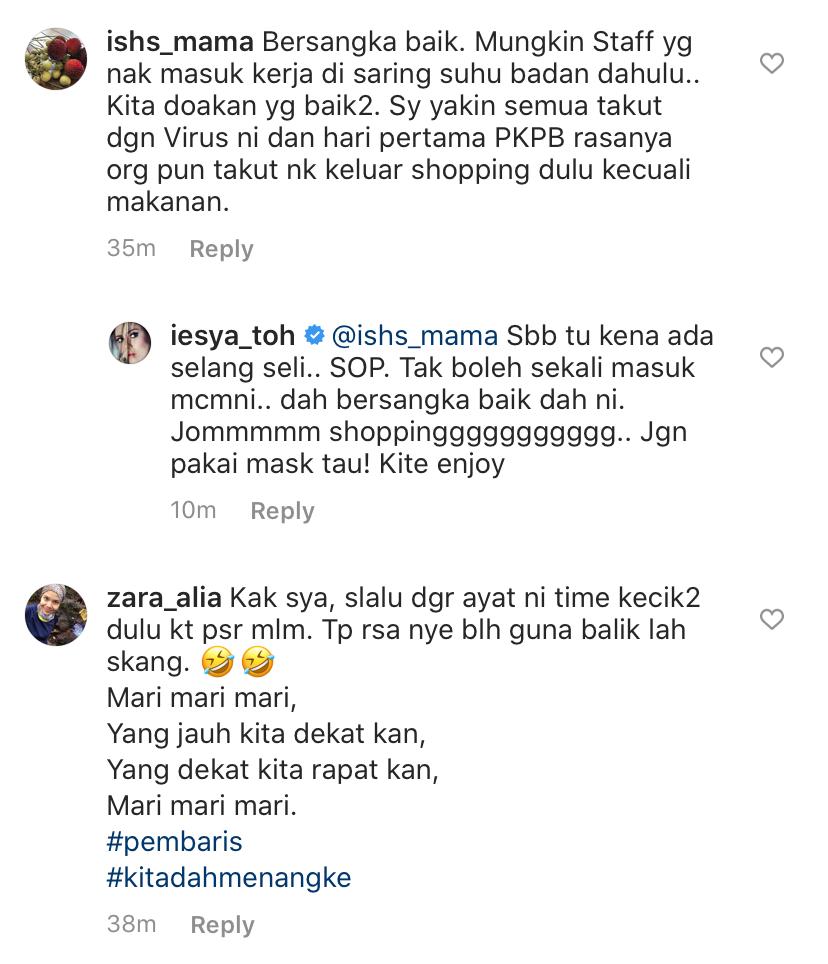828x964 pixels.
Task: Tap the 38m timestamp on zara_alia comment
Action: 132,924
